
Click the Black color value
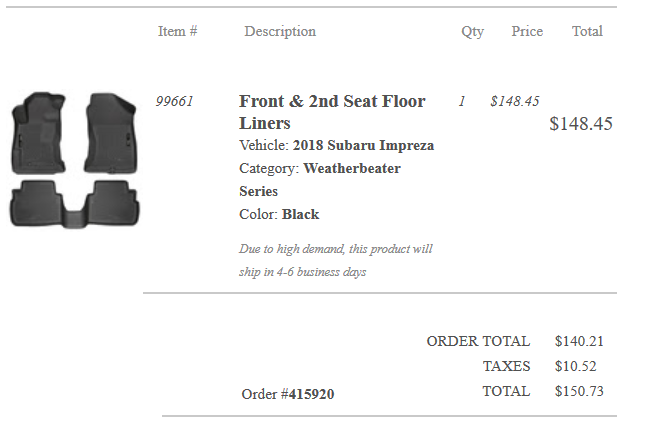300,214
